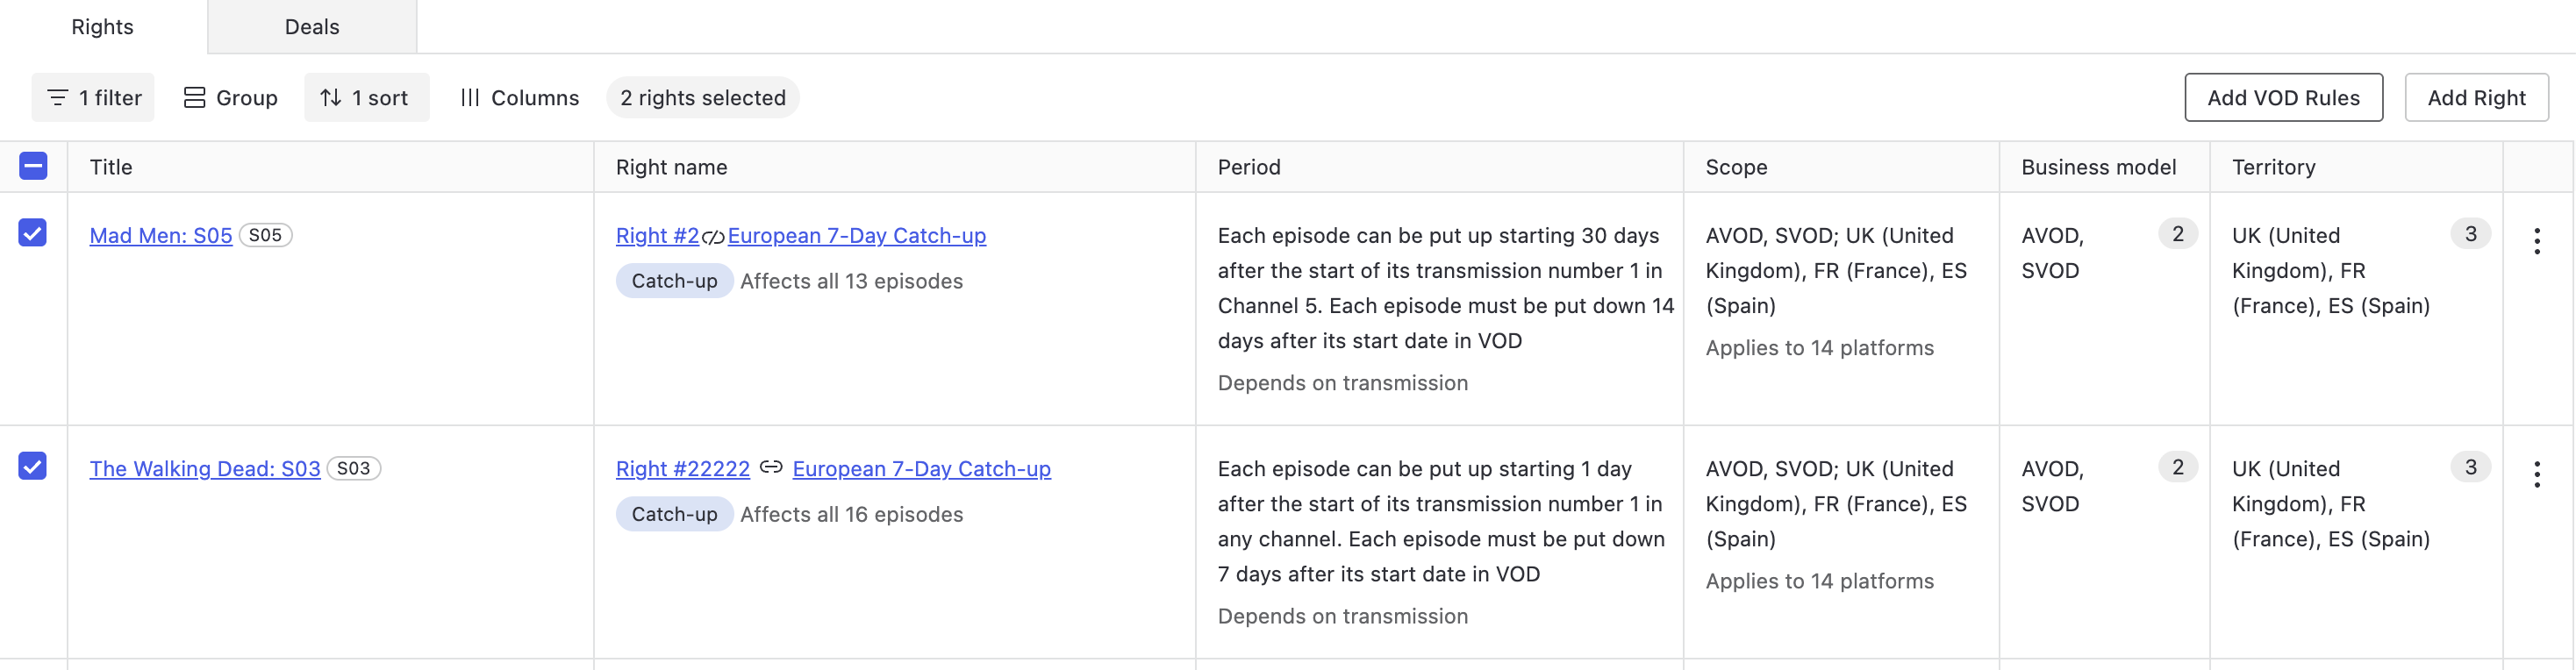Click 'Applies to 14 platforms' in Mad Men row
This screenshot has width=2576, height=670.
pyautogui.click(x=1820, y=348)
